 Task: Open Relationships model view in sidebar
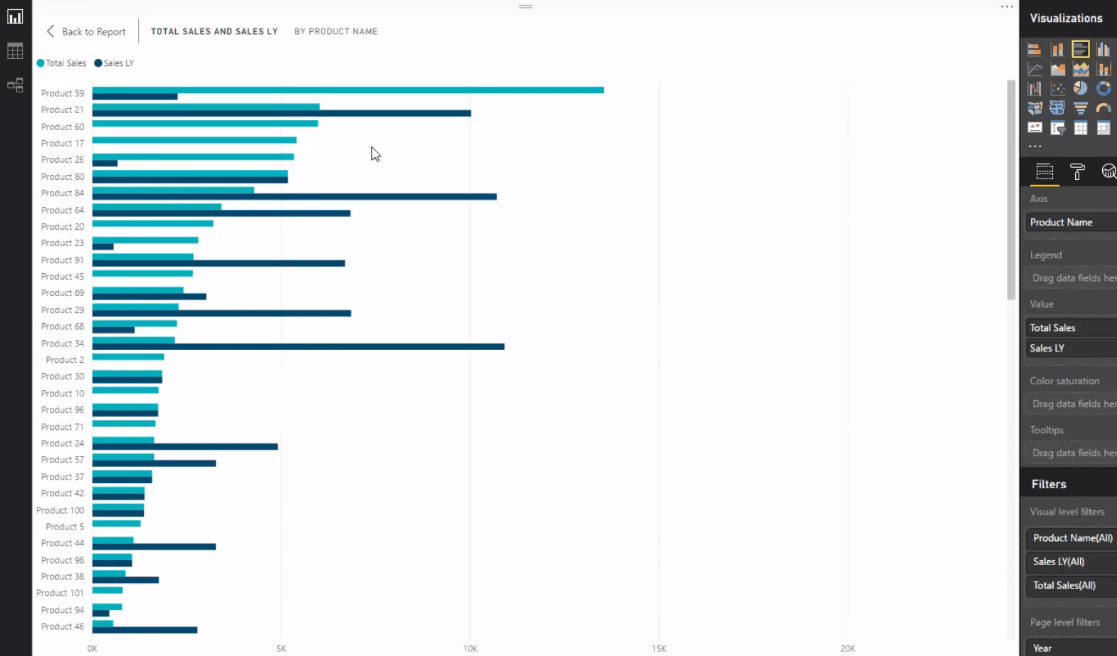[x=15, y=85]
